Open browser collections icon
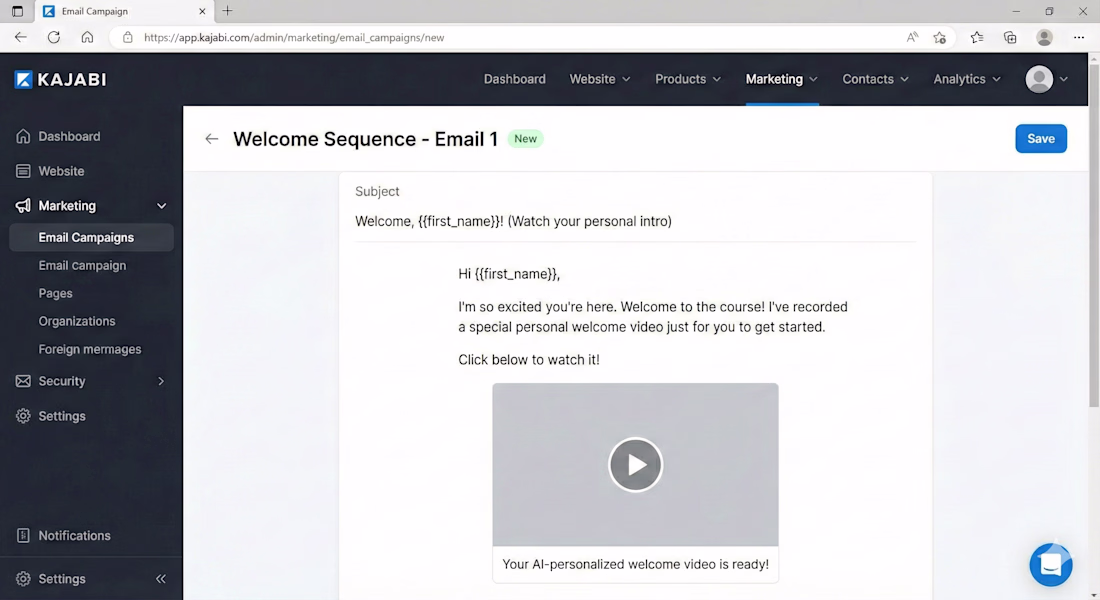The image size is (1100, 600). pyautogui.click(x=1010, y=38)
